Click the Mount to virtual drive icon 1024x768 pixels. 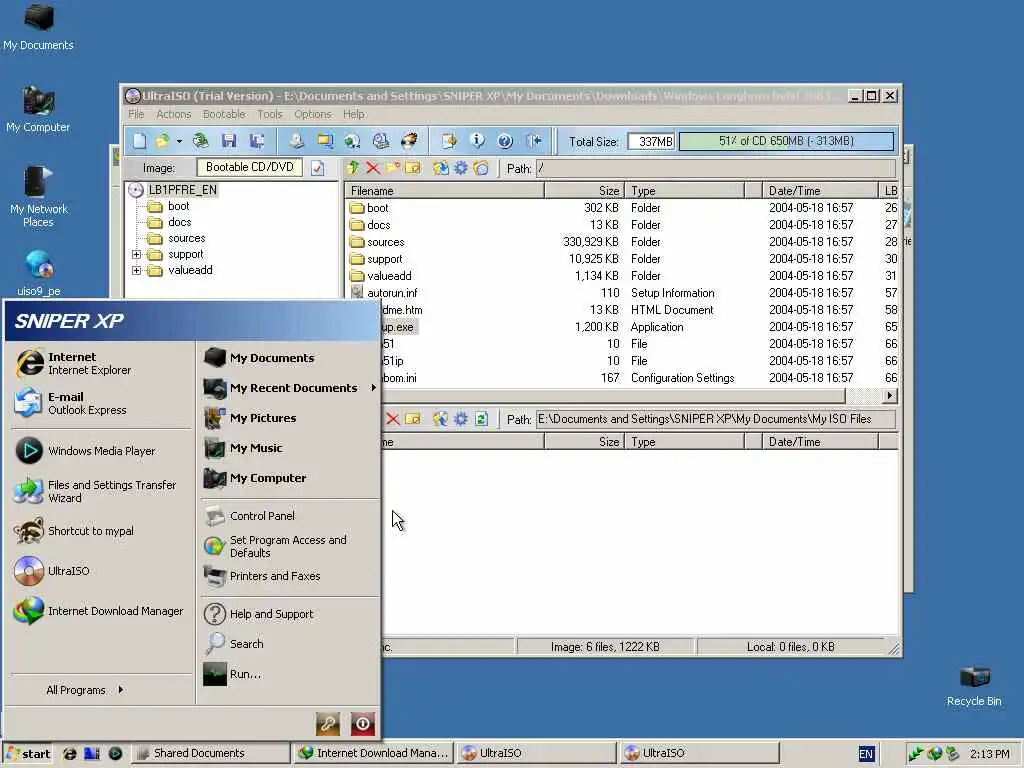[x=381, y=141]
